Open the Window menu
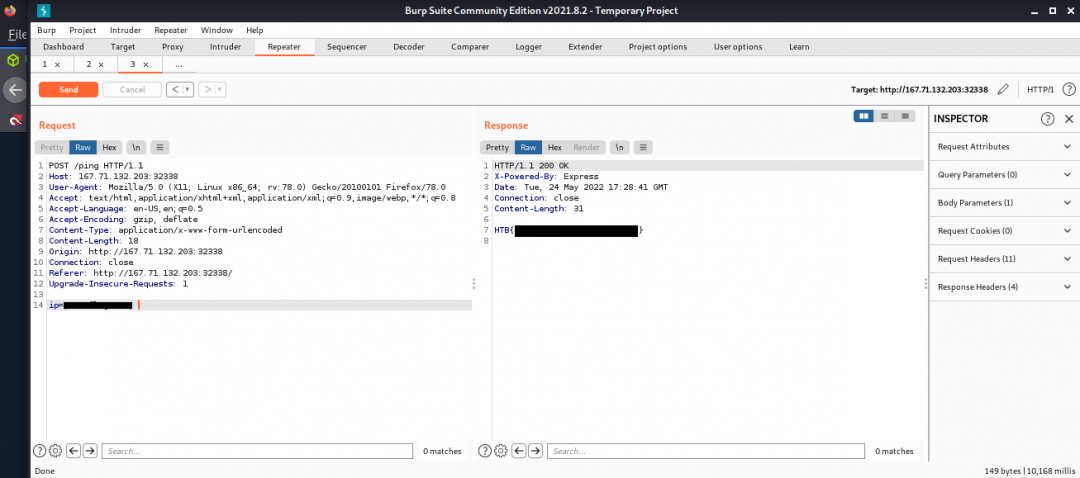Viewport: 1080px width, 478px height. point(216,30)
